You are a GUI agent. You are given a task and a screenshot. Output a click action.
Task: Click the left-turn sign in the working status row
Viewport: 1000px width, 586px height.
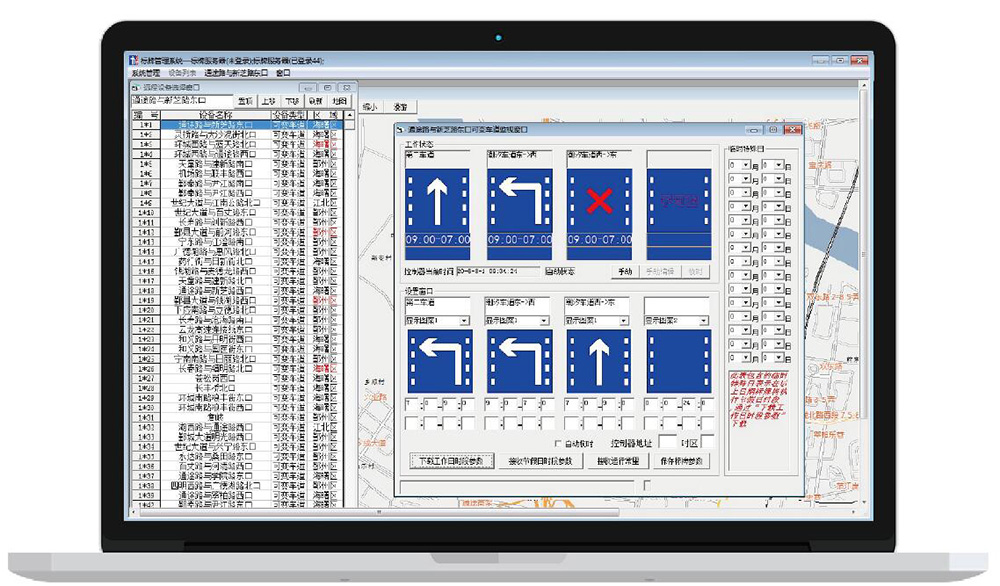519,205
